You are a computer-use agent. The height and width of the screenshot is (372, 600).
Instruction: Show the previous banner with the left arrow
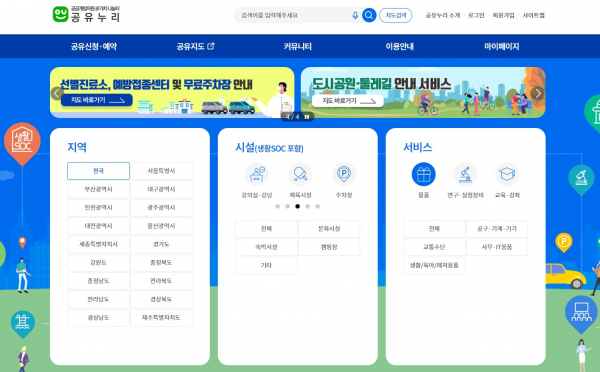(57, 93)
